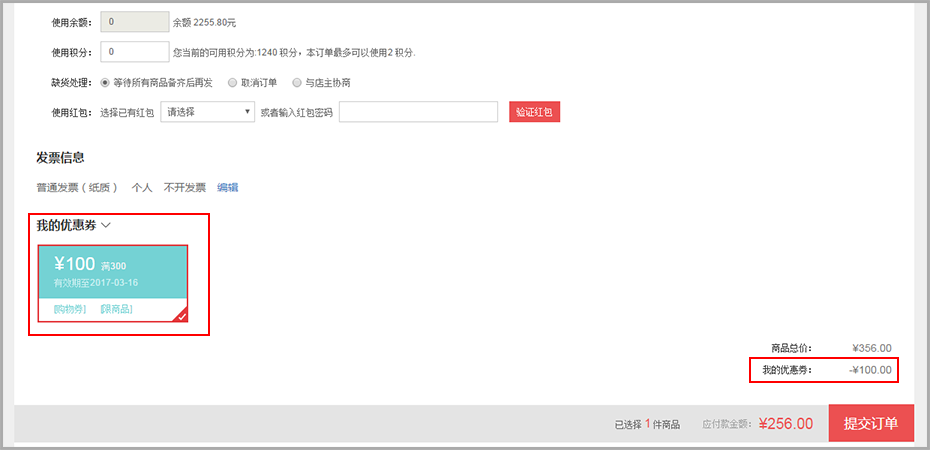Click the 有效期至2017-03-16 coupon date

pyautogui.click(x=95, y=283)
